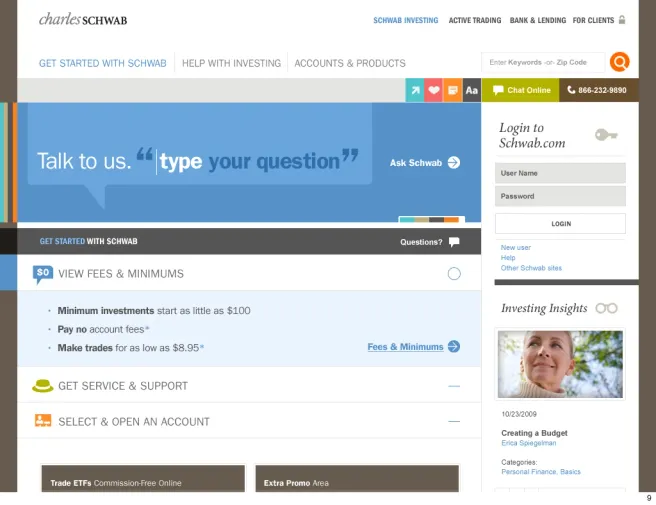Click the Make trades bullet text
656x505 pixels.
[x=130, y=348]
